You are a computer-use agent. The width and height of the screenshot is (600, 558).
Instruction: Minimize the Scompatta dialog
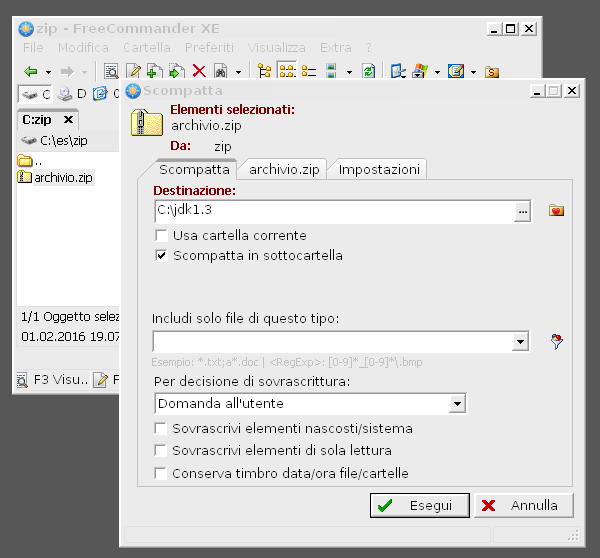(x=537, y=91)
